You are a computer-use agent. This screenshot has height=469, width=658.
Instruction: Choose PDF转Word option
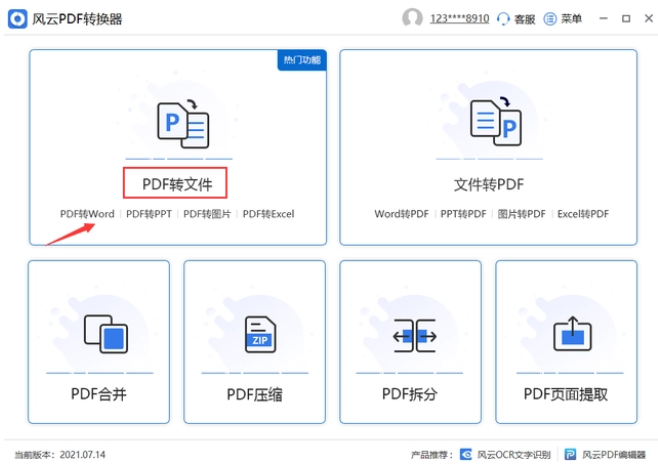(87, 214)
